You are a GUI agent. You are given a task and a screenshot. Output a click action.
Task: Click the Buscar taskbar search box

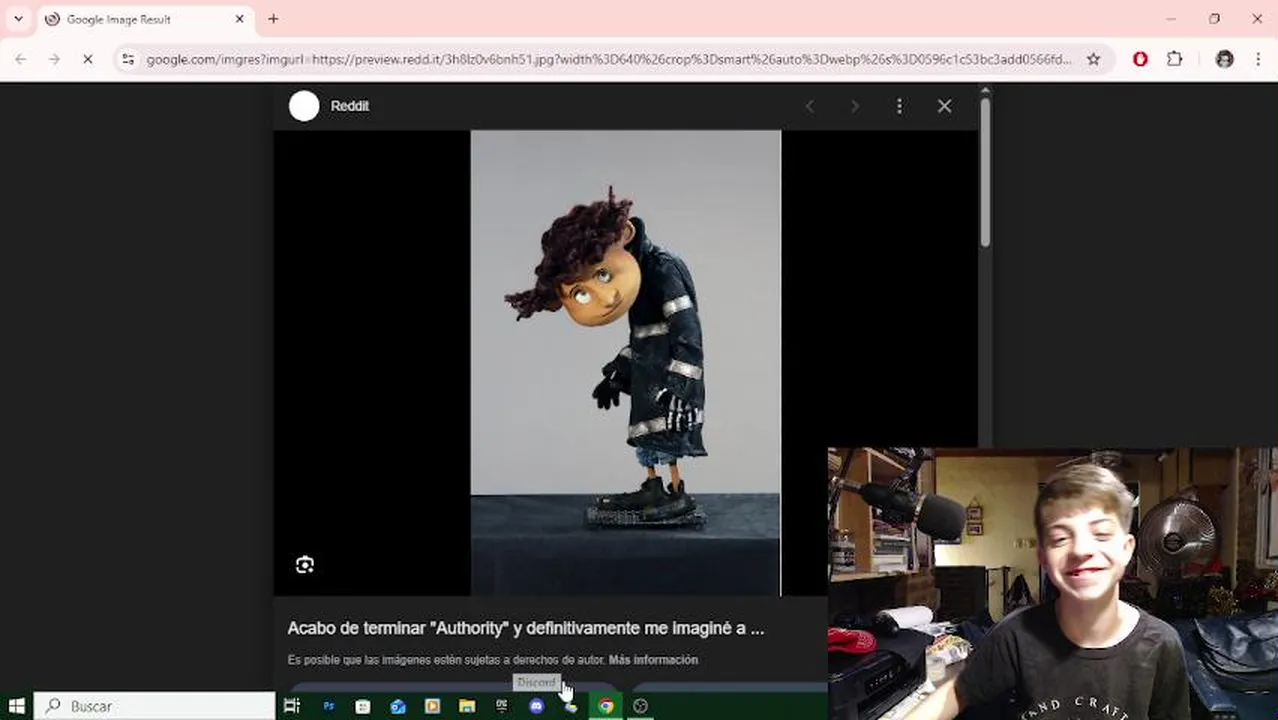click(x=155, y=706)
